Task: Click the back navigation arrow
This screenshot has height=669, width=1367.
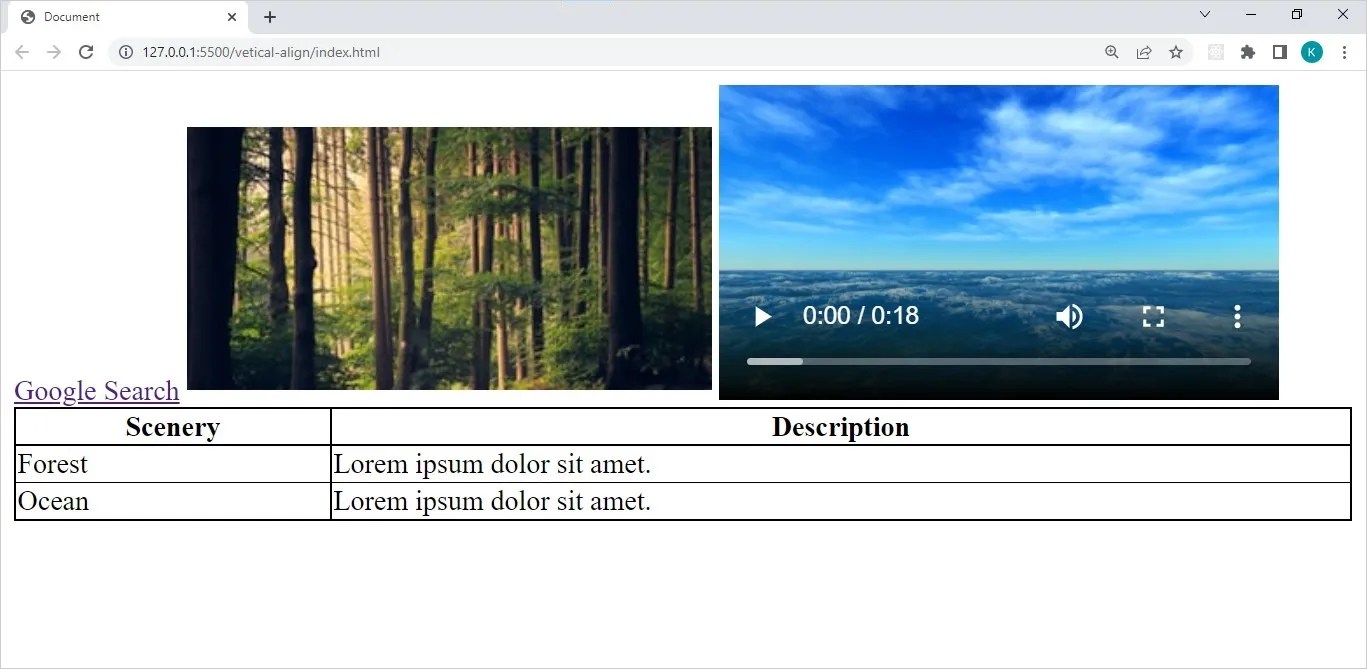Action: click(x=21, y=52)
